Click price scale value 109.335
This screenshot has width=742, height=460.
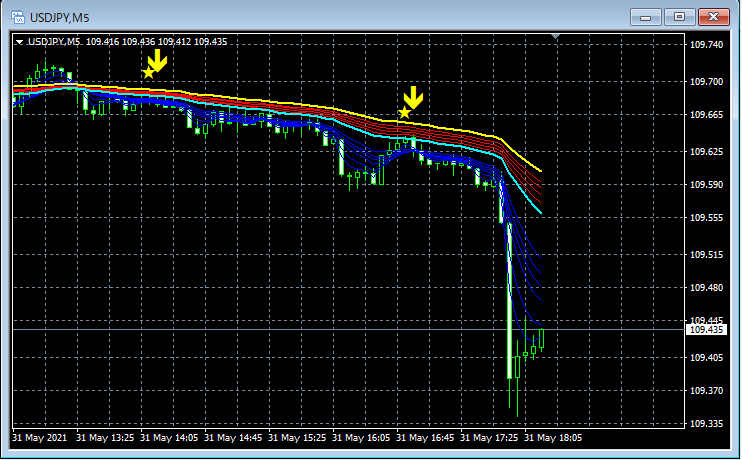point(707,424)
